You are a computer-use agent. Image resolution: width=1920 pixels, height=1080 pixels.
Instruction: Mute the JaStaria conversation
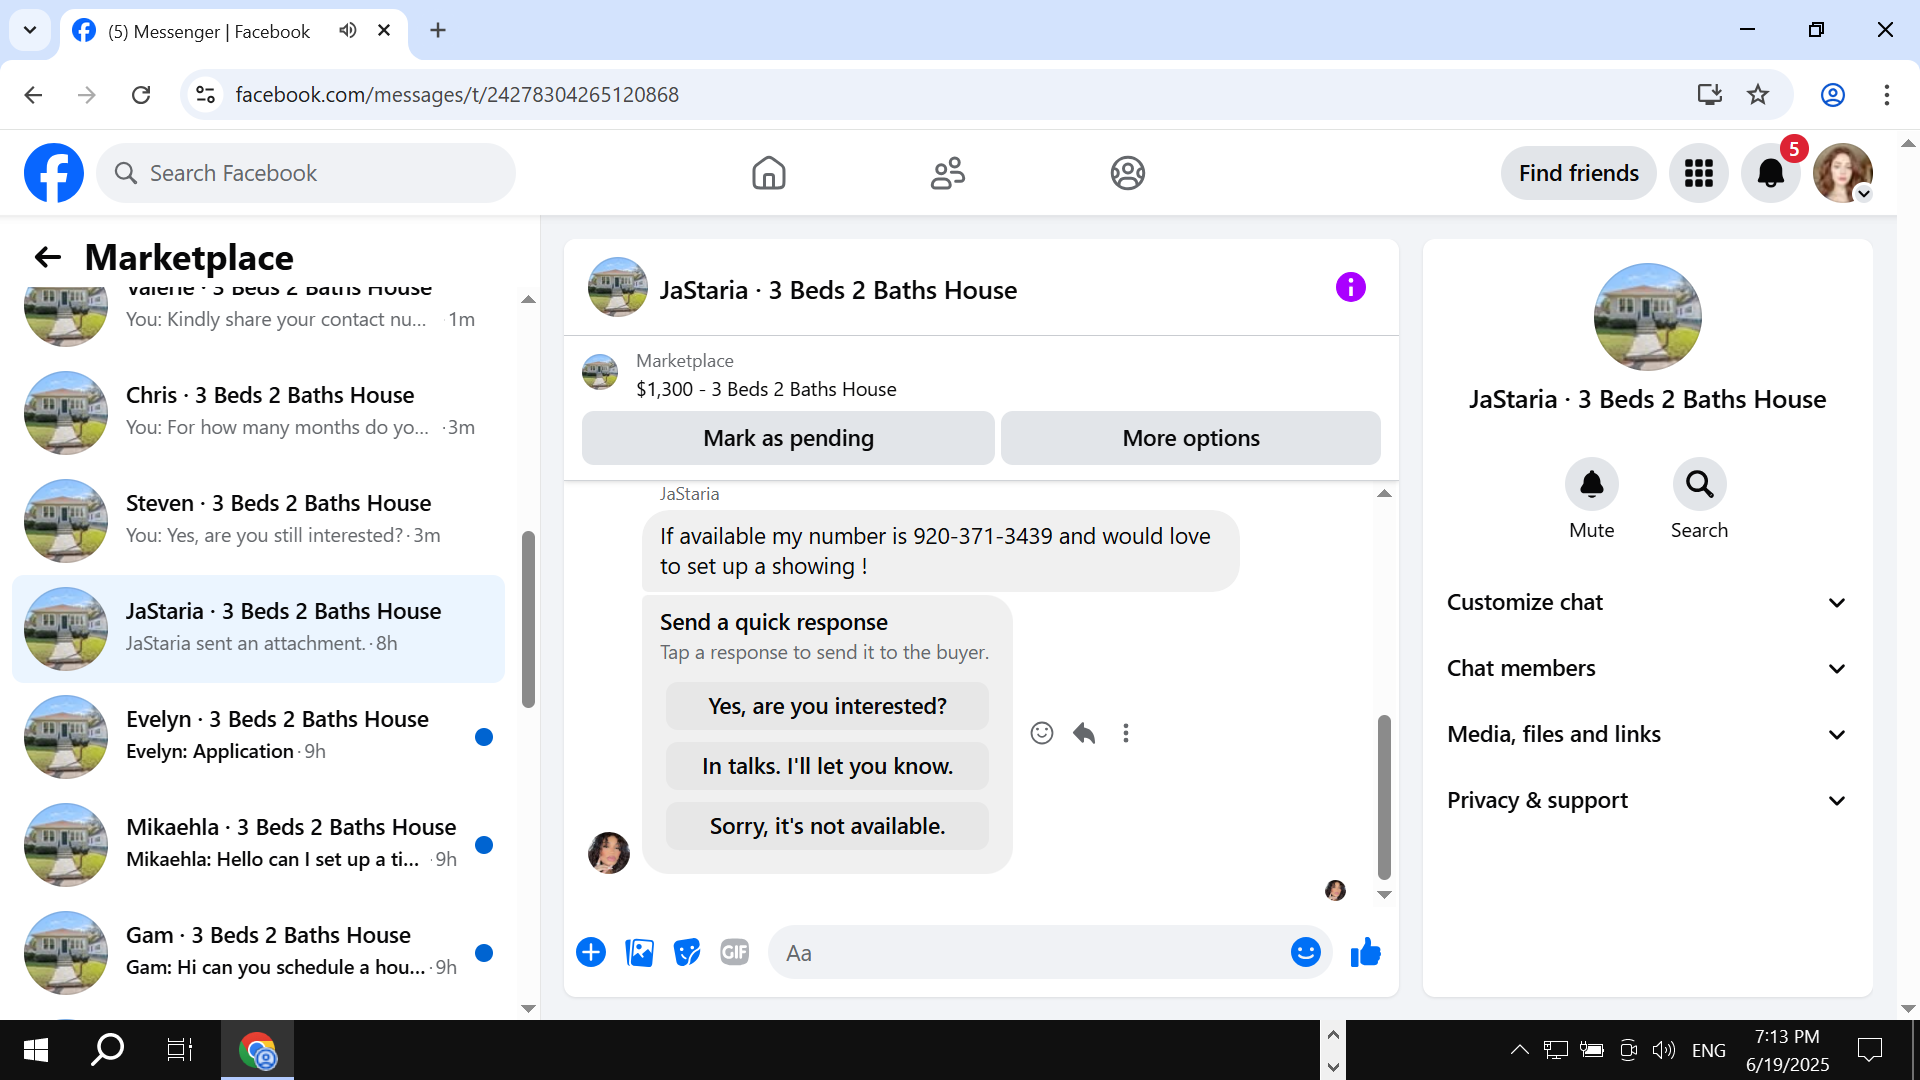pos(1592,485)
